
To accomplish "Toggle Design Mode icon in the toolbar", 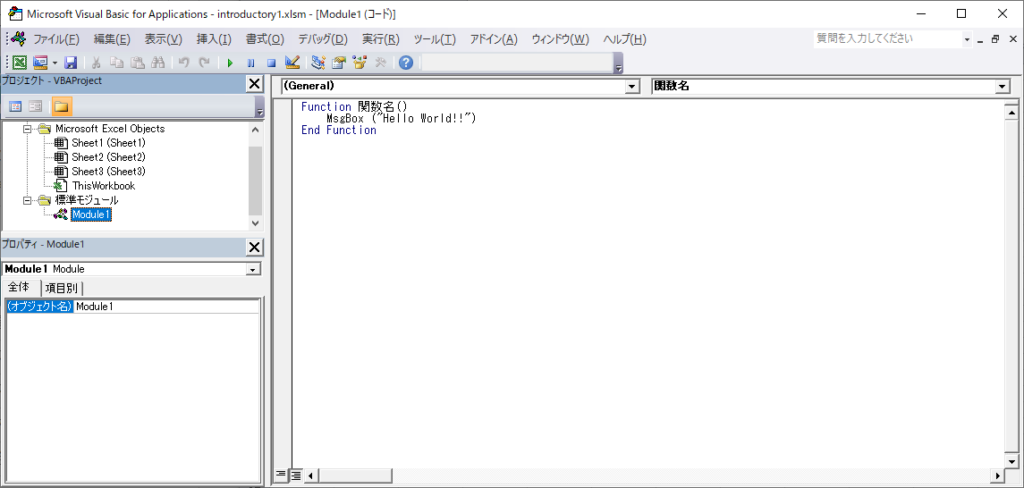I will tap(291, 62).
